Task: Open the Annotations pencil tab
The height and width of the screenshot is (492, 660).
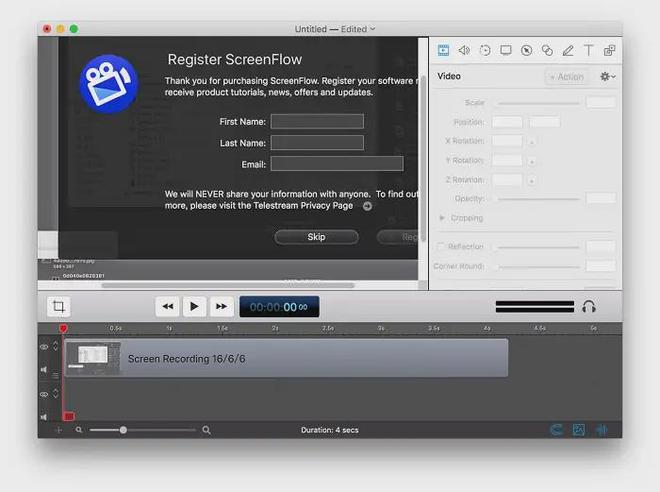Action: point(568,50)
